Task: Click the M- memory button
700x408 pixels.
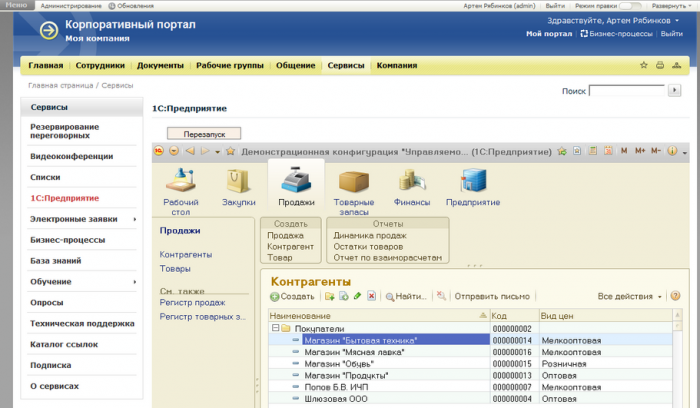Action: (655, 151)
